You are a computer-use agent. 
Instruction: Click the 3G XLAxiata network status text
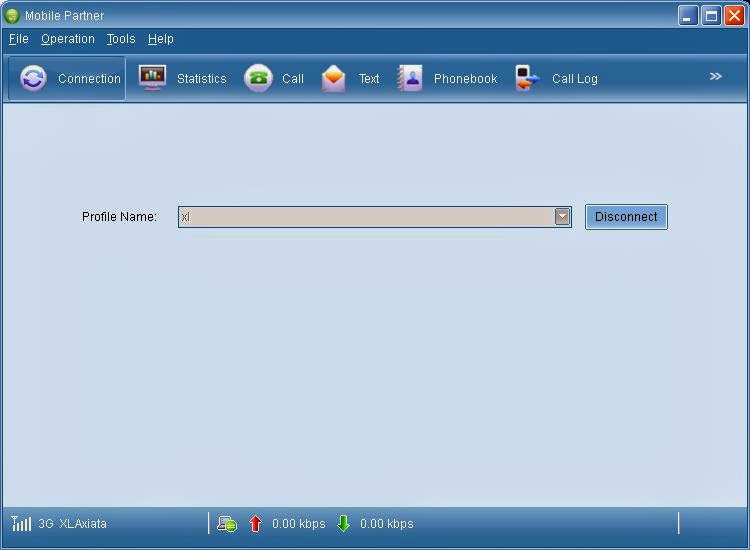coord(72,524)
